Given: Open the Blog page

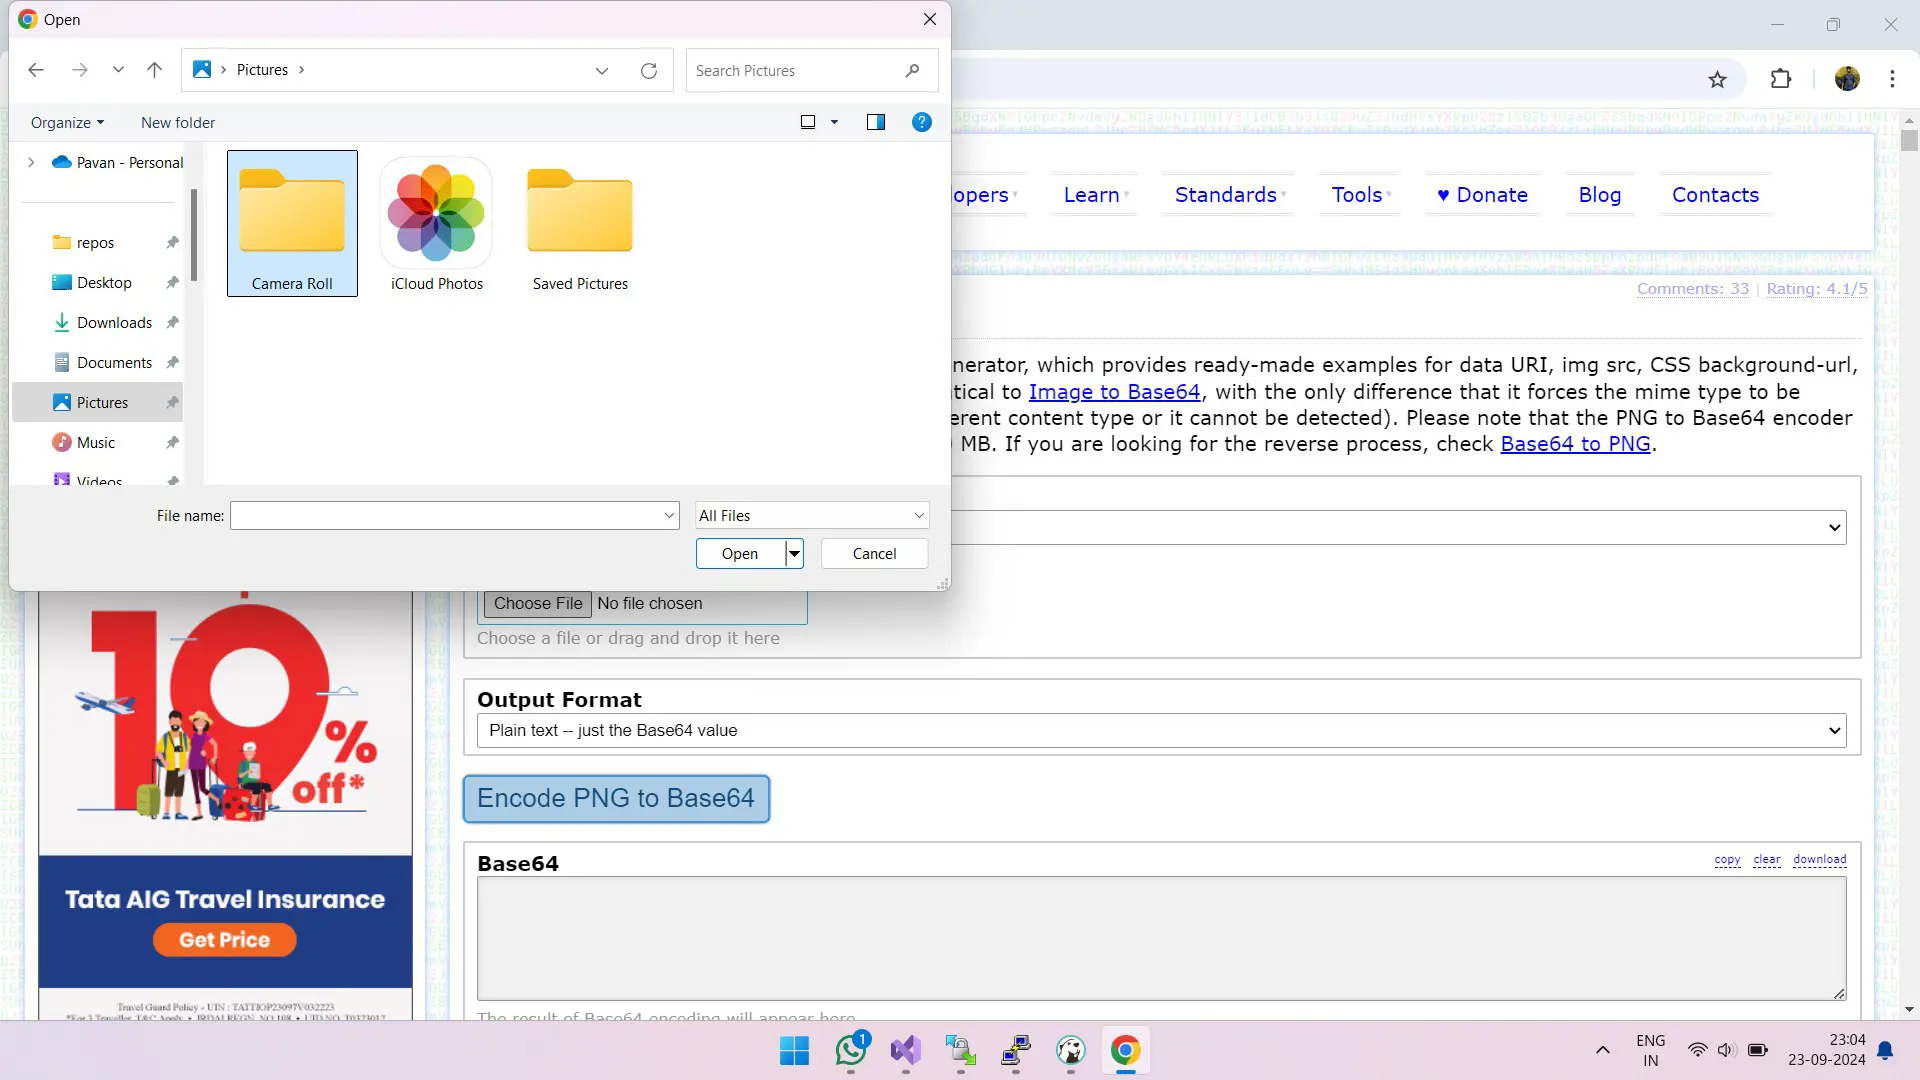Looking at the screenshot, I should pos(1599,195).
